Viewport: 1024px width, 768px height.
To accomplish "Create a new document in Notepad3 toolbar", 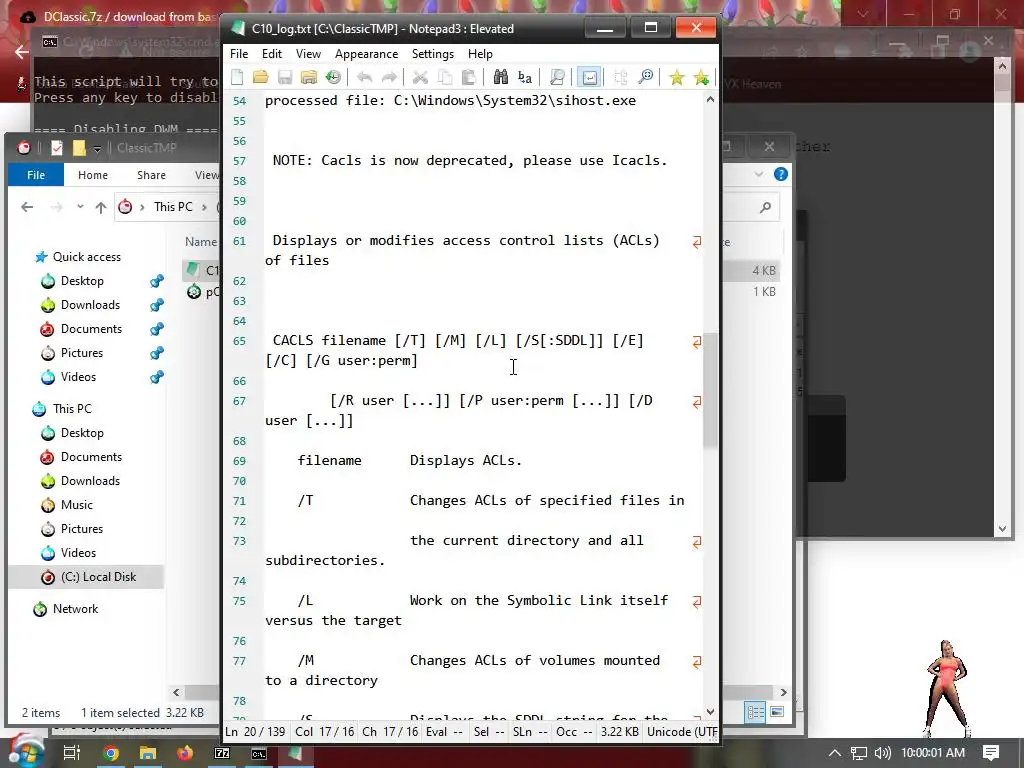I will (x=237, y=78).
